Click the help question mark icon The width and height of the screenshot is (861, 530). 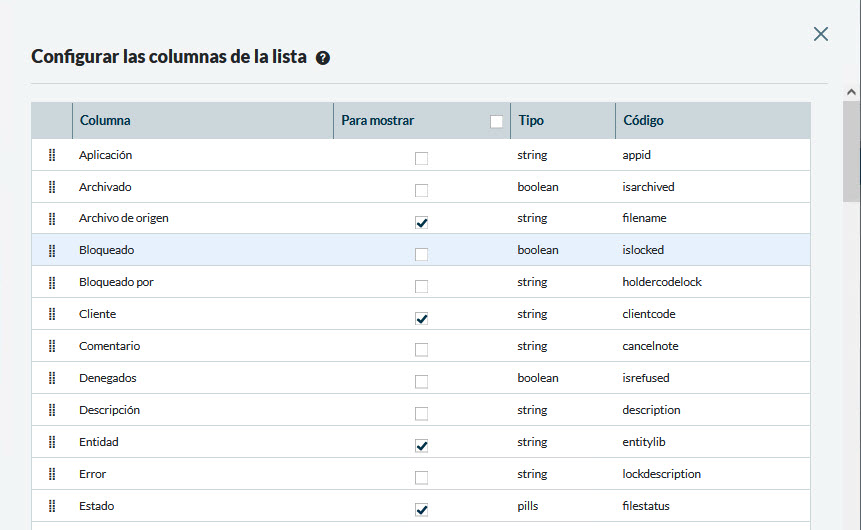323,58
